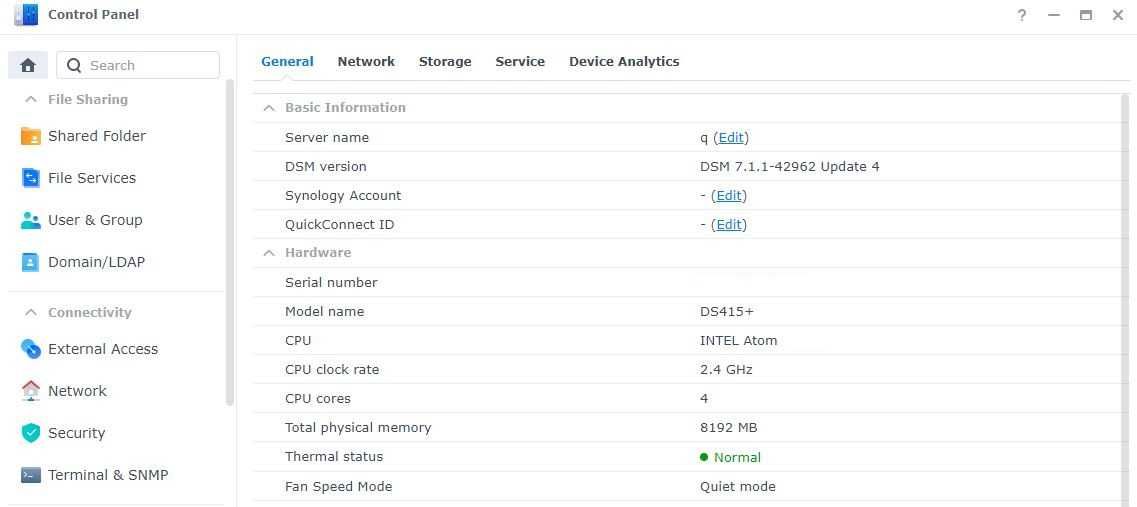
Task: Click the Thermal status label
Action: (x=334, y=456)
